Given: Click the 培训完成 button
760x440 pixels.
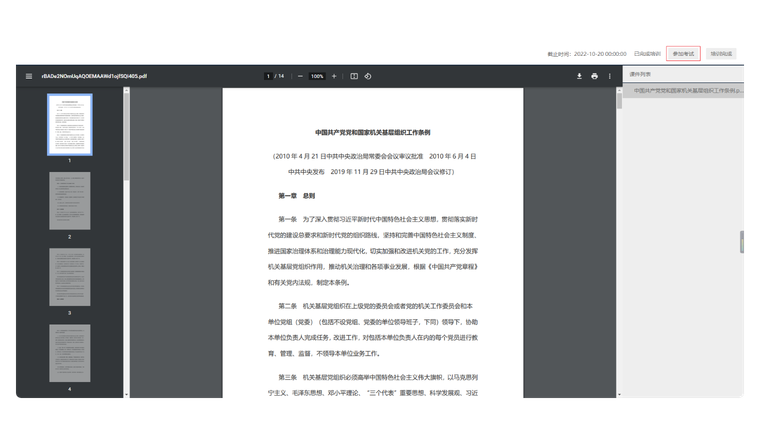Looking at the screenshot, I should click(720, 53).
